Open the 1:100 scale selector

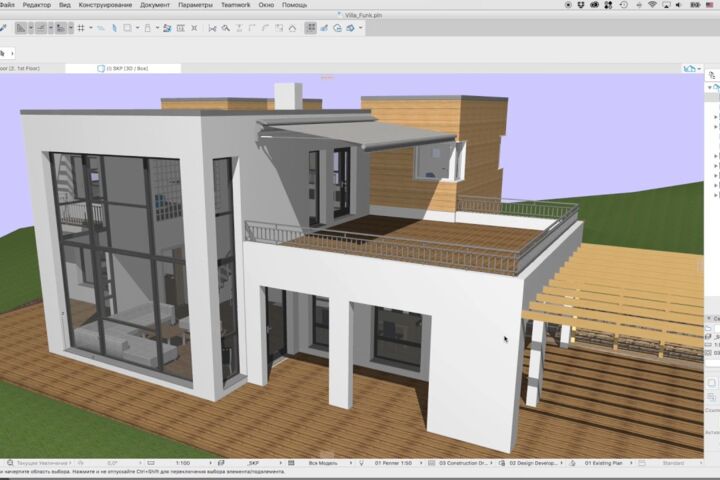pyautogui.click(x=182, y=463)
